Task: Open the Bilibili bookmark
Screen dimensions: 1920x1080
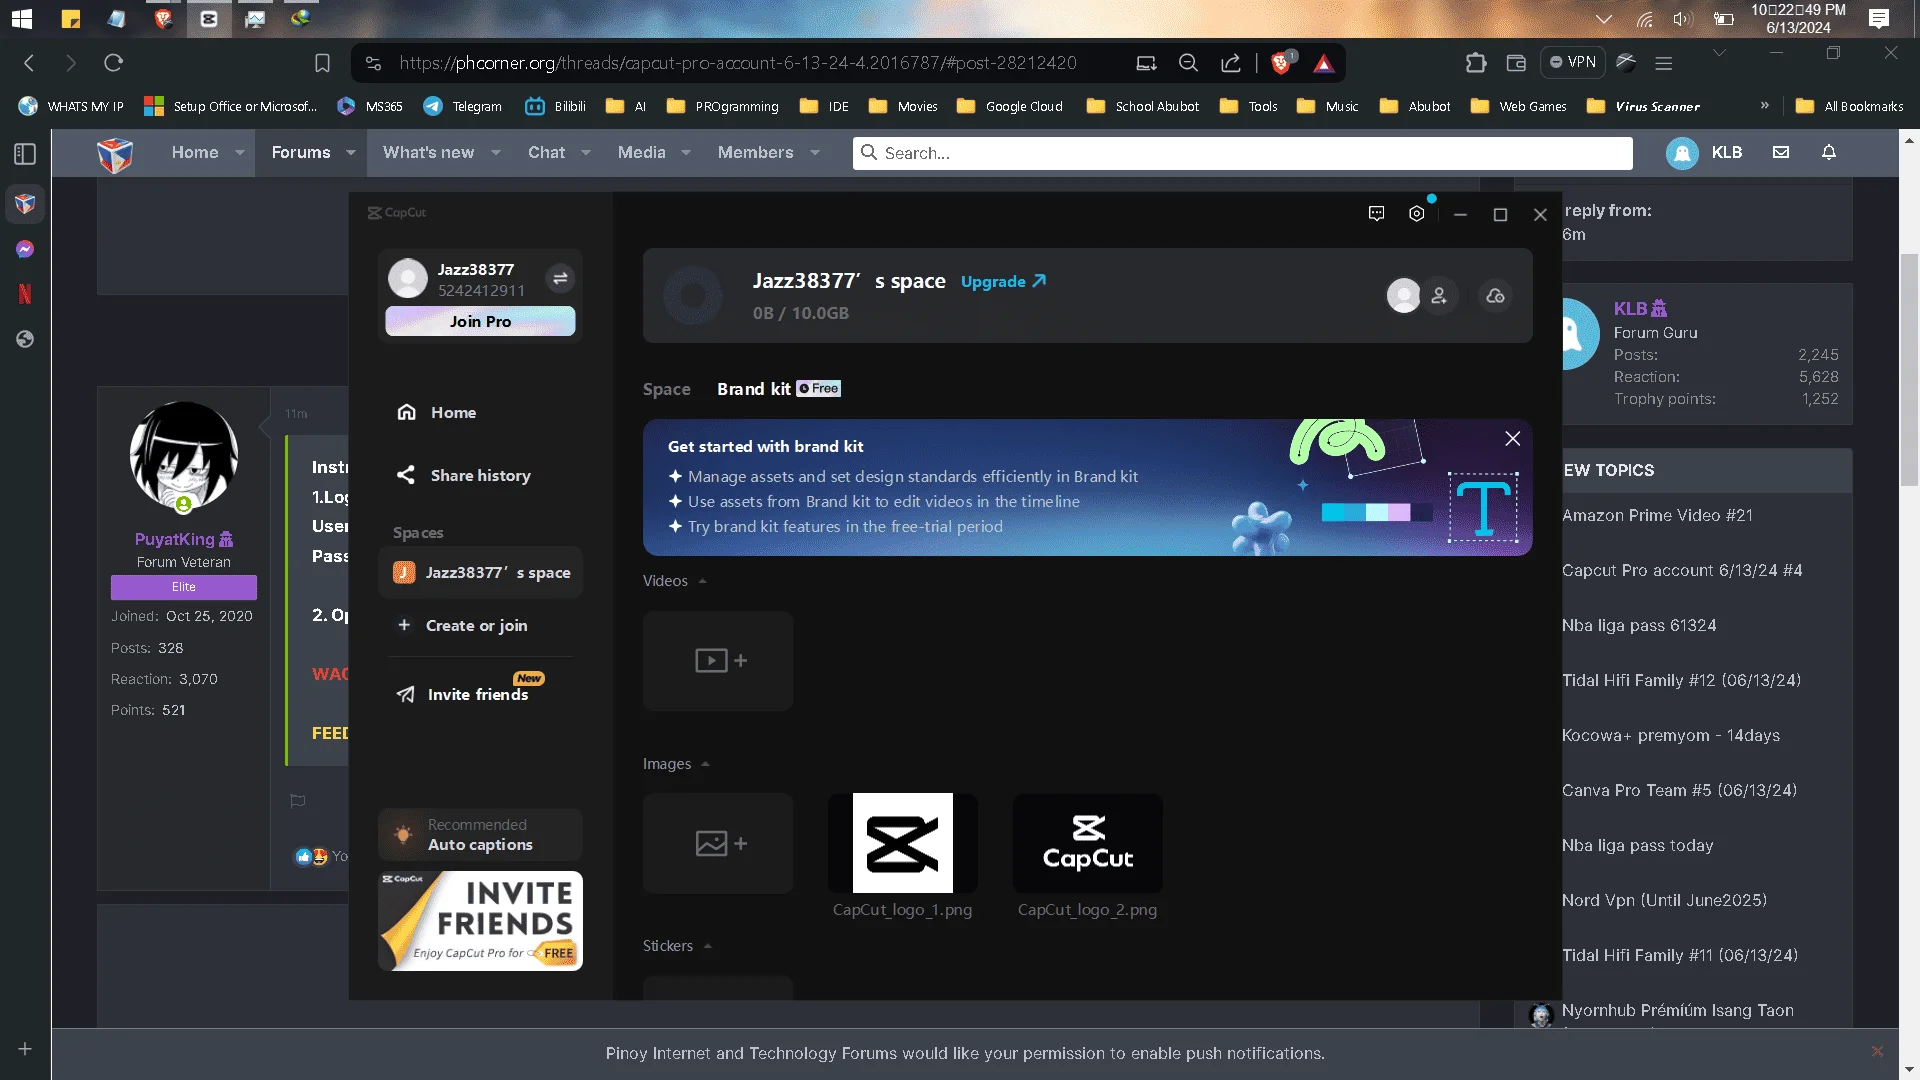Action: click(556, 106)
